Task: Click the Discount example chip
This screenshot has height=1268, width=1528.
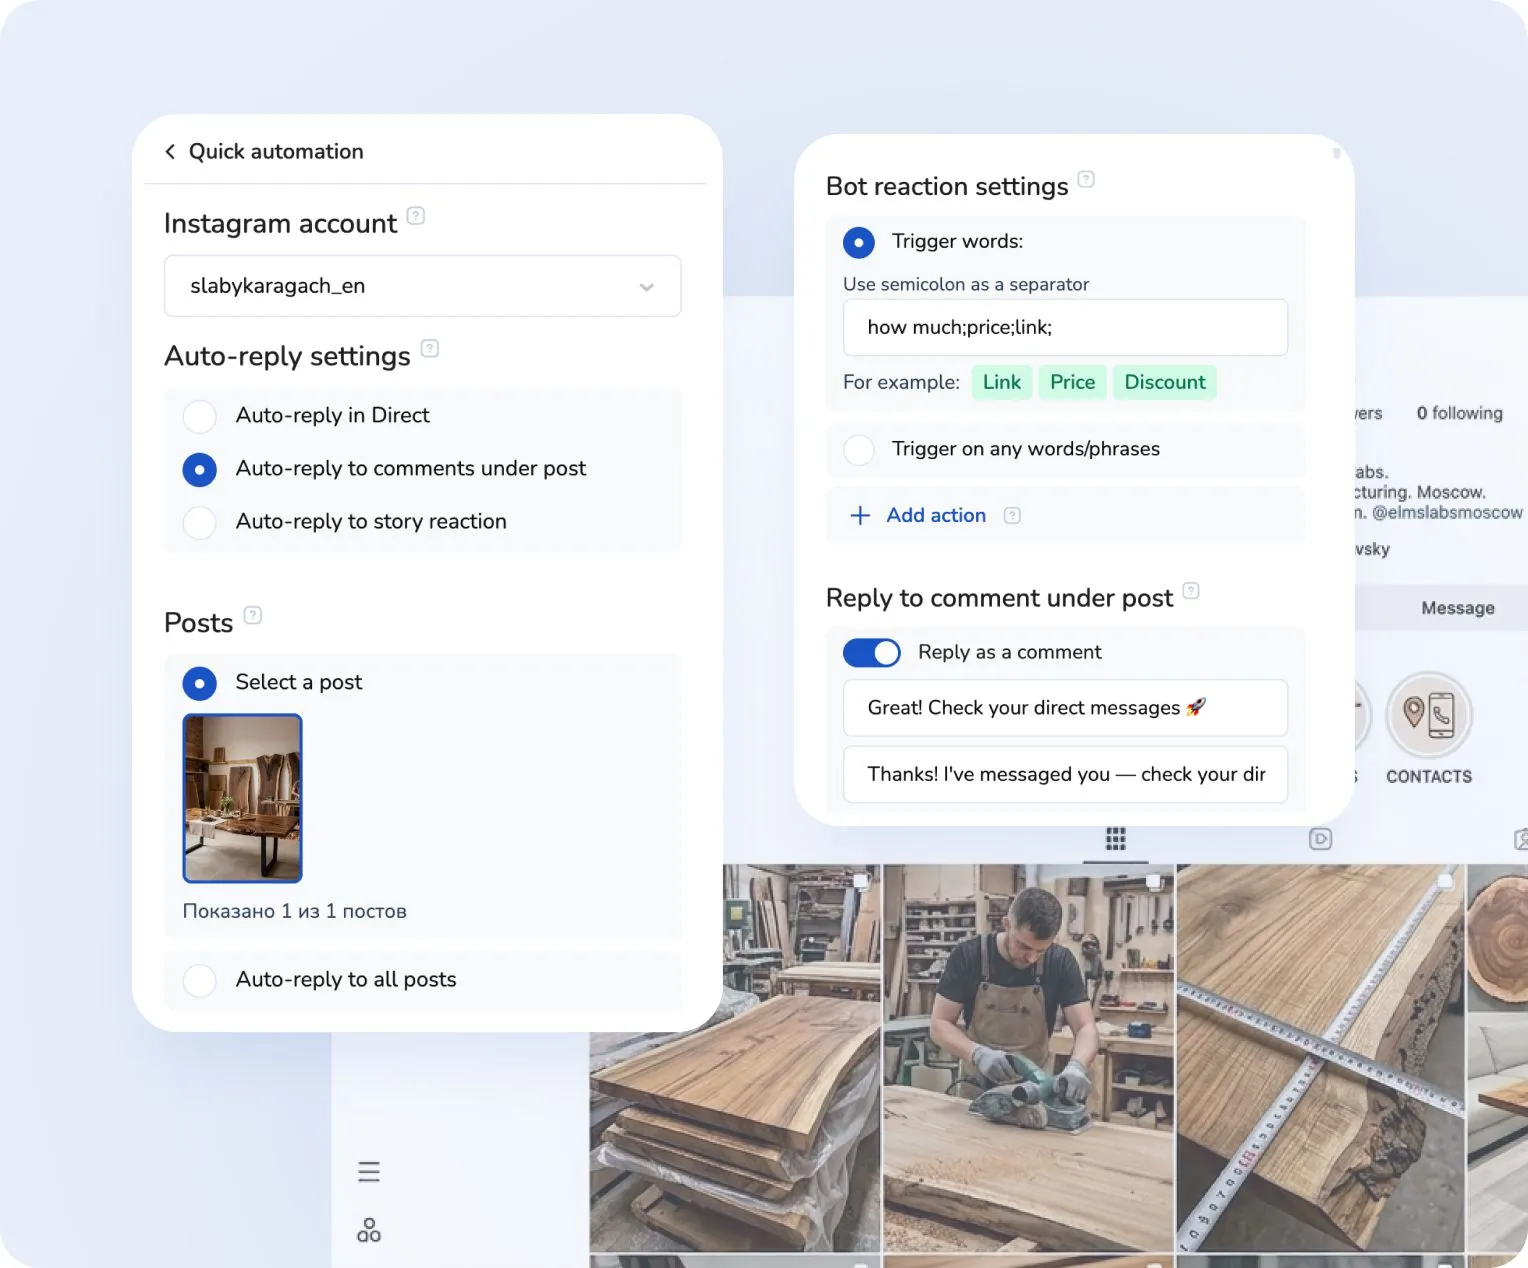Action: pos(1164,382)
